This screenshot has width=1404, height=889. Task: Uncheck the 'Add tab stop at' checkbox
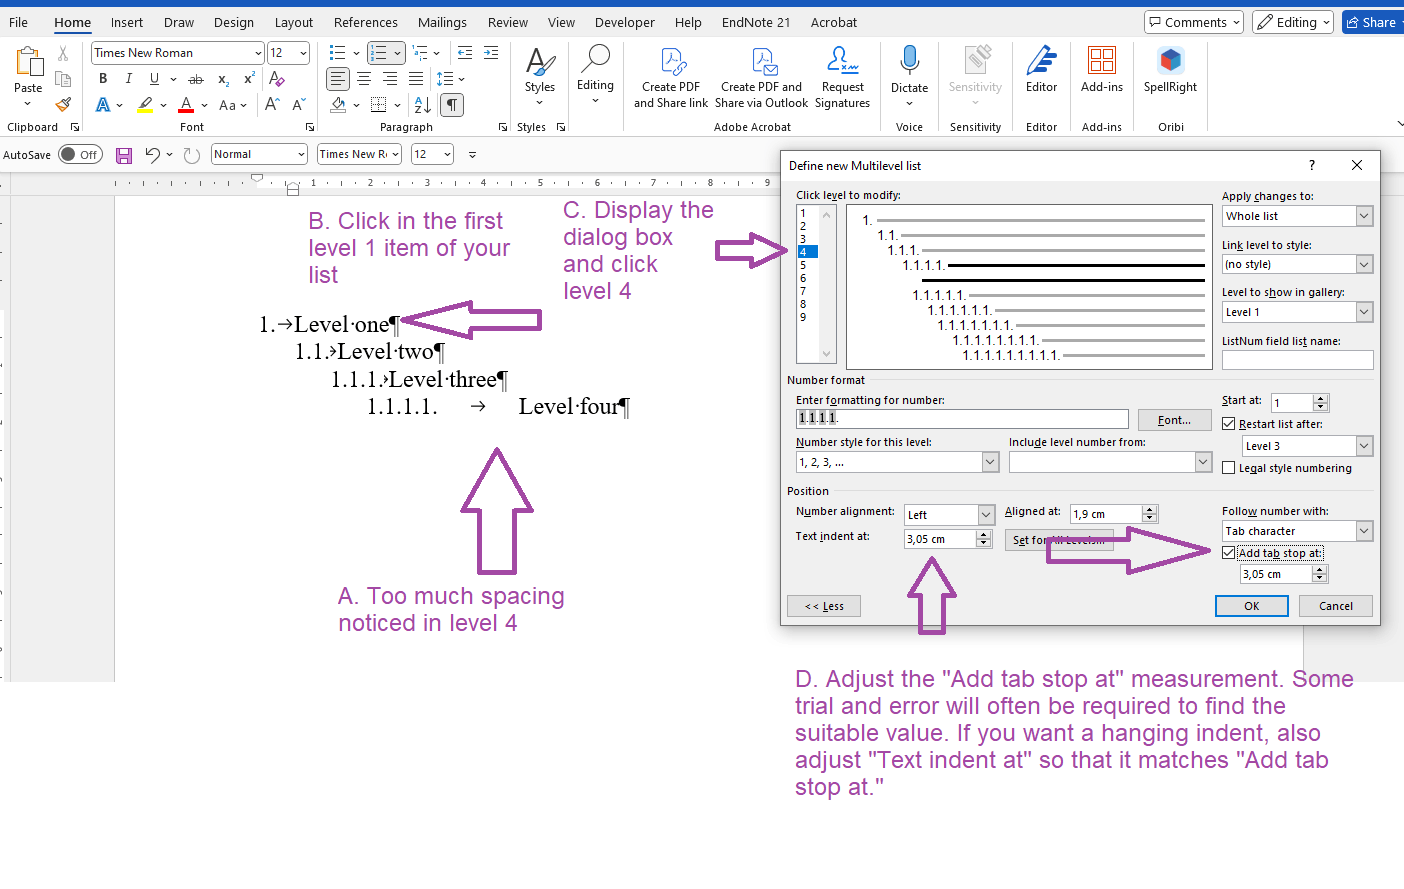1229,553
